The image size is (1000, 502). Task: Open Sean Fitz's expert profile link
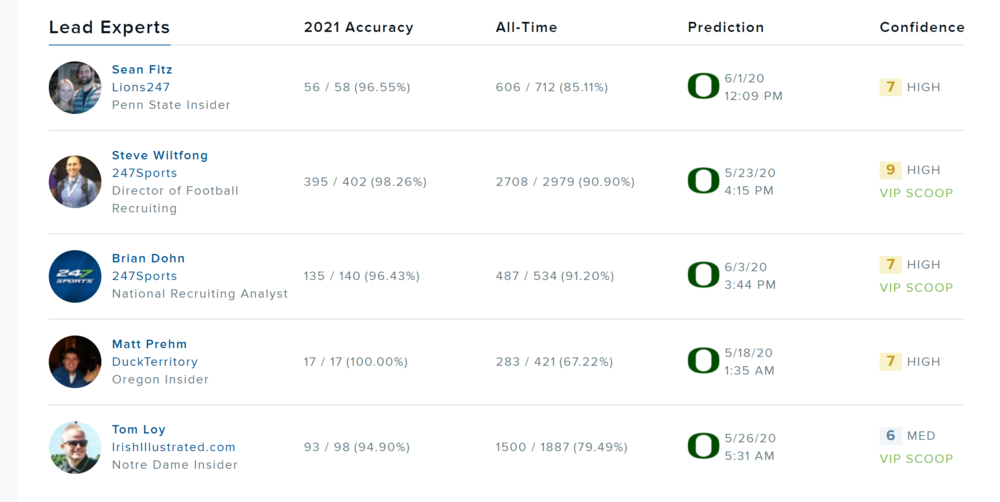click(x=142, y=69)
